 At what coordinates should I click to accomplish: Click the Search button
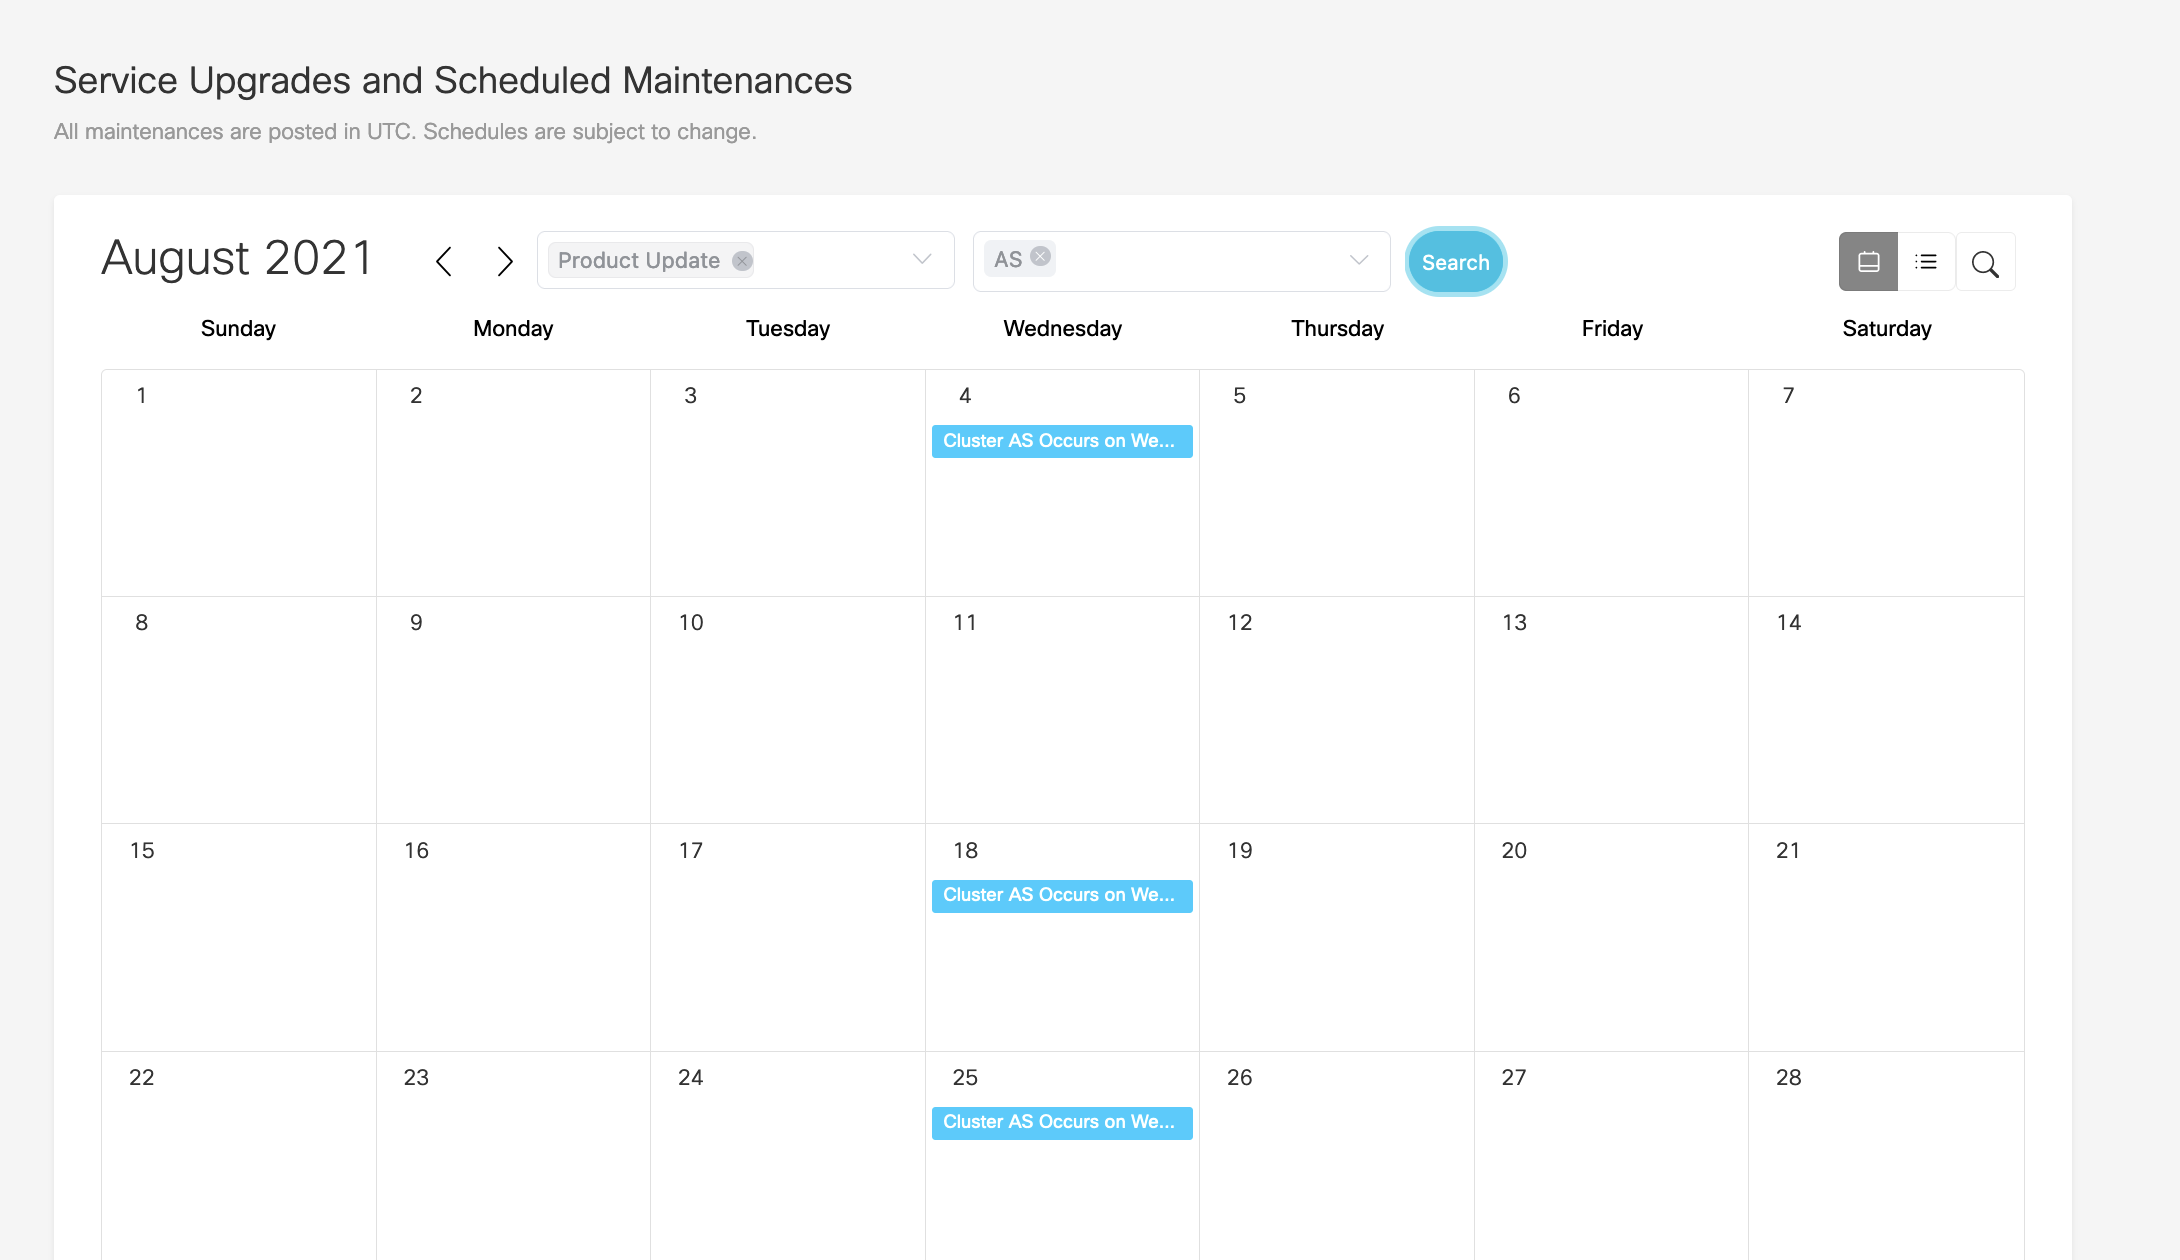[1455, 262]
